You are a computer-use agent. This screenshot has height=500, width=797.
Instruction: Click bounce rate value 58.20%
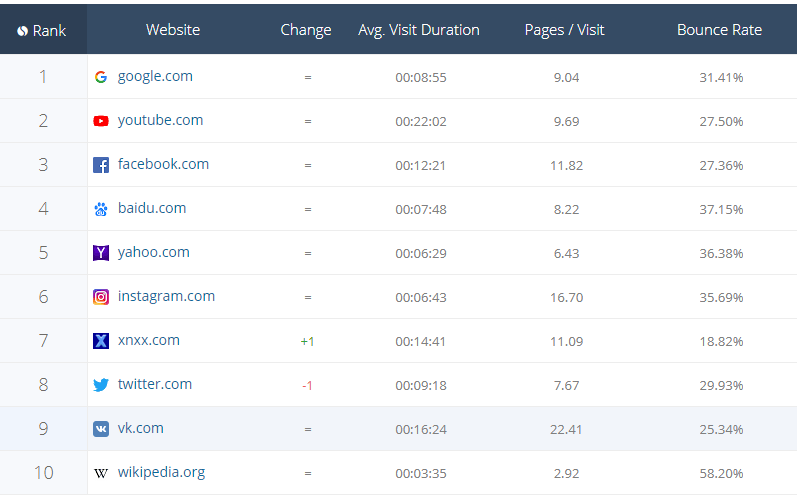(x=721, y=474)
